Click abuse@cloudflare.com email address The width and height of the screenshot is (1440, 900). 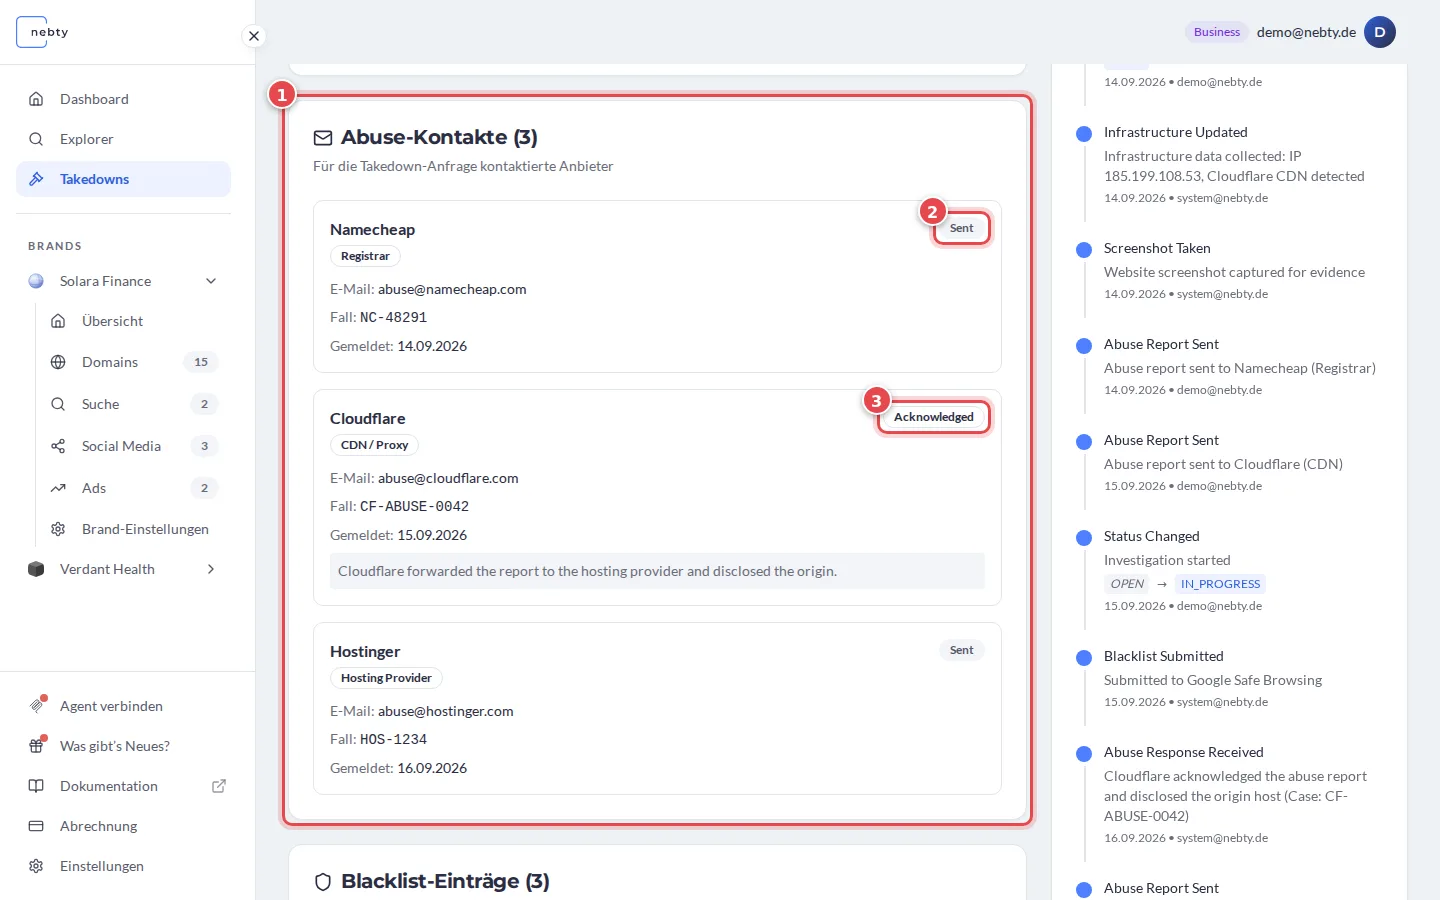[x=448, y=478]
